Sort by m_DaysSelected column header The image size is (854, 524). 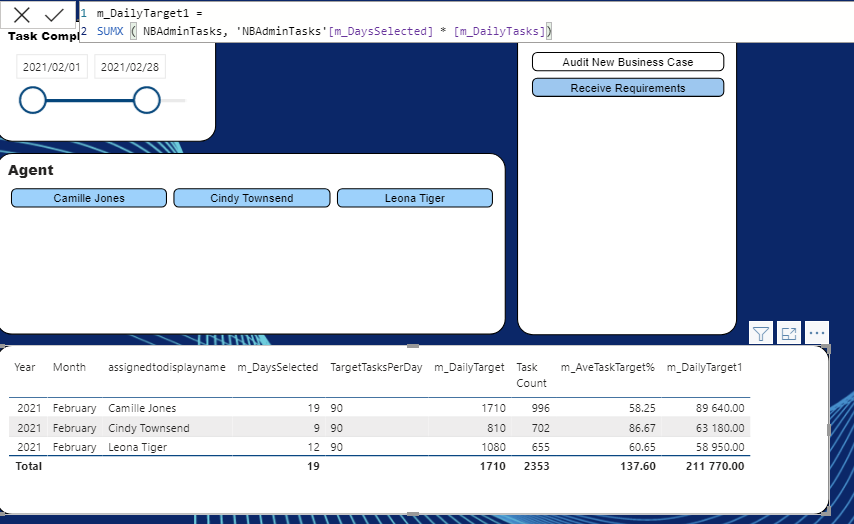tap(278, 368)
